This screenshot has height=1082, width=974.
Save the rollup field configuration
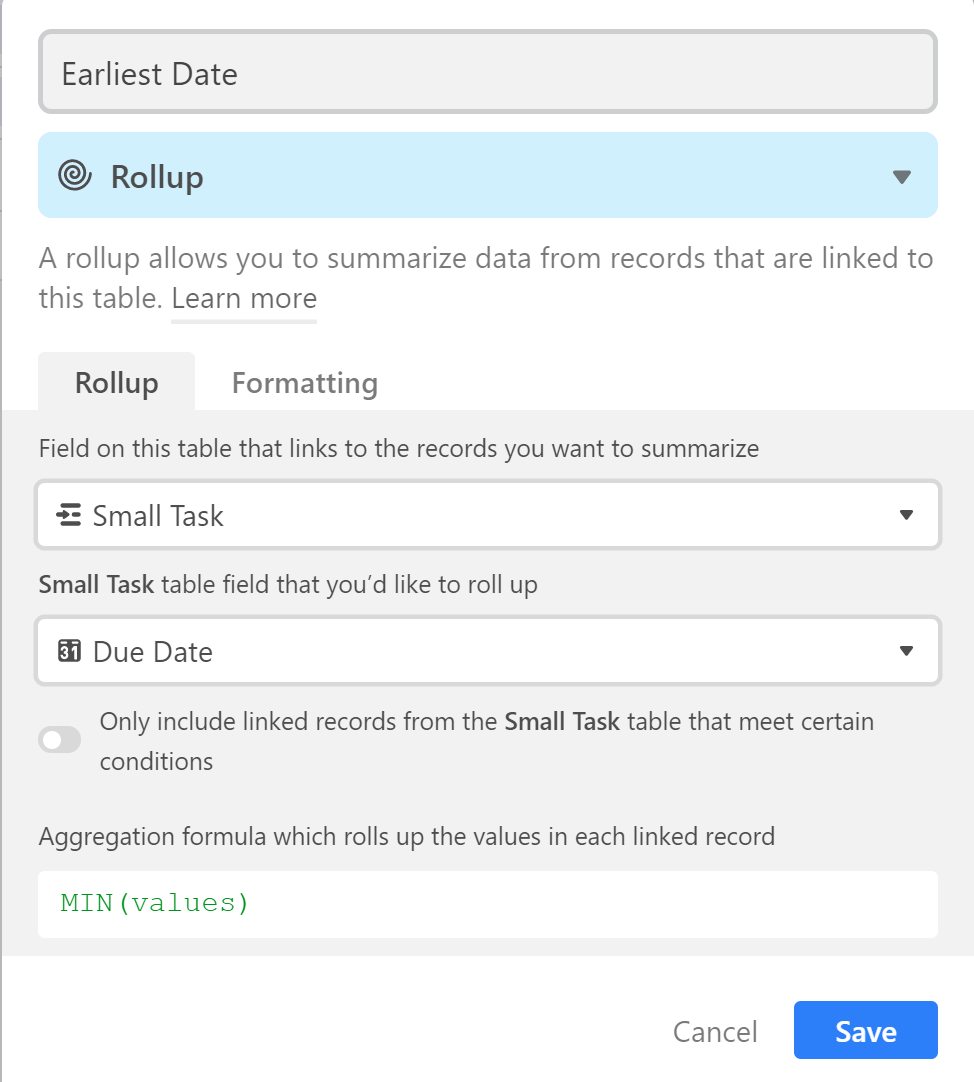pyautogui.click(x=866, y=1030)
